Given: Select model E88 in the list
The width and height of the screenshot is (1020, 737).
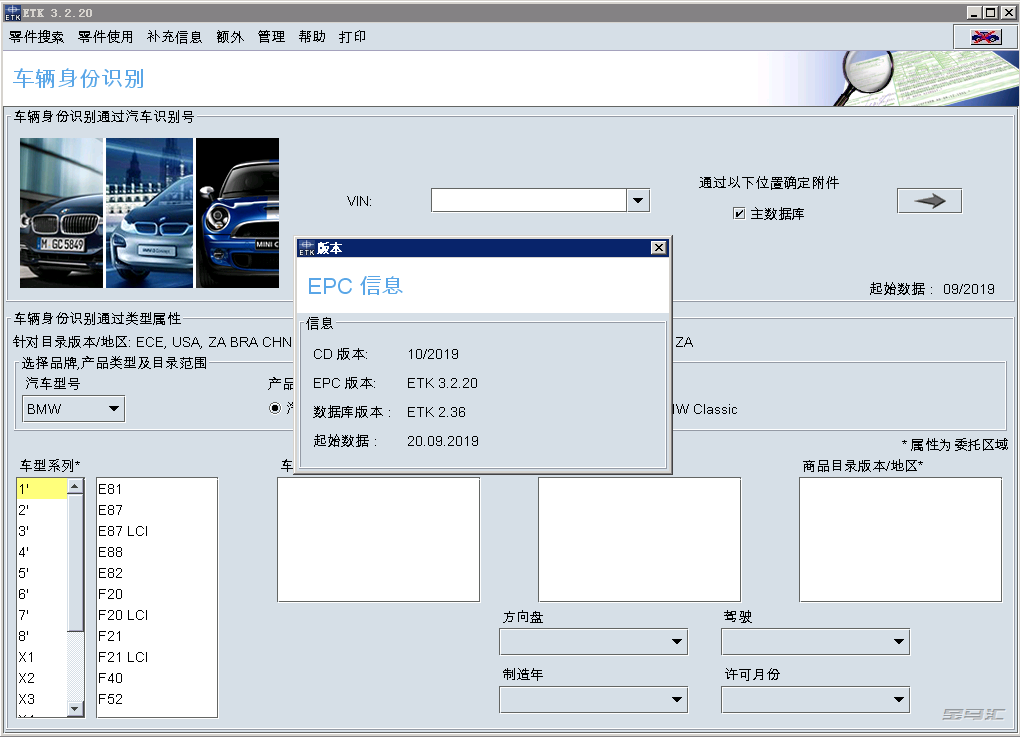Looking at the screenshot, I should (x=157, y=552).
